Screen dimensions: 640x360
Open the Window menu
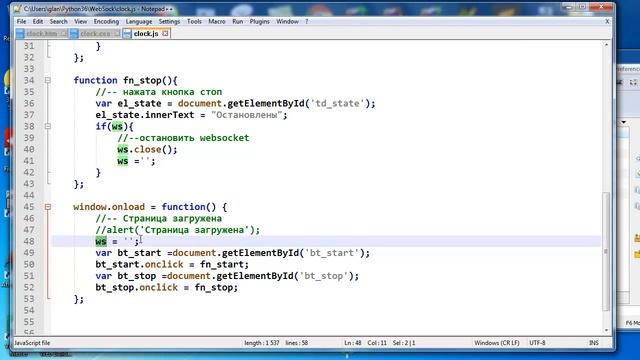[287, 21]
